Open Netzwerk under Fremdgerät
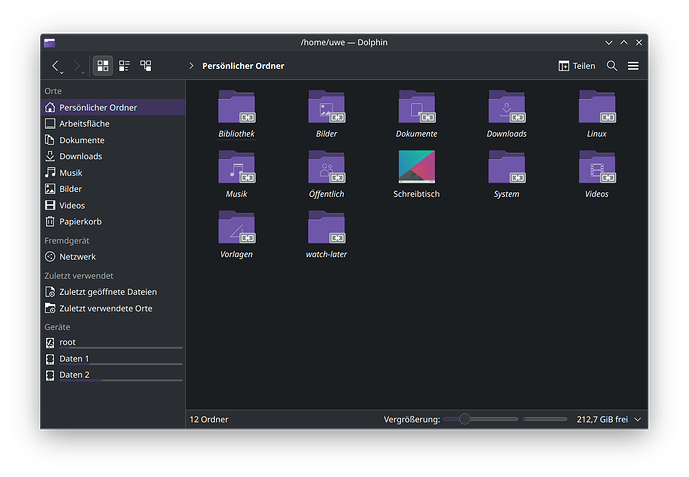 (113, 257)
